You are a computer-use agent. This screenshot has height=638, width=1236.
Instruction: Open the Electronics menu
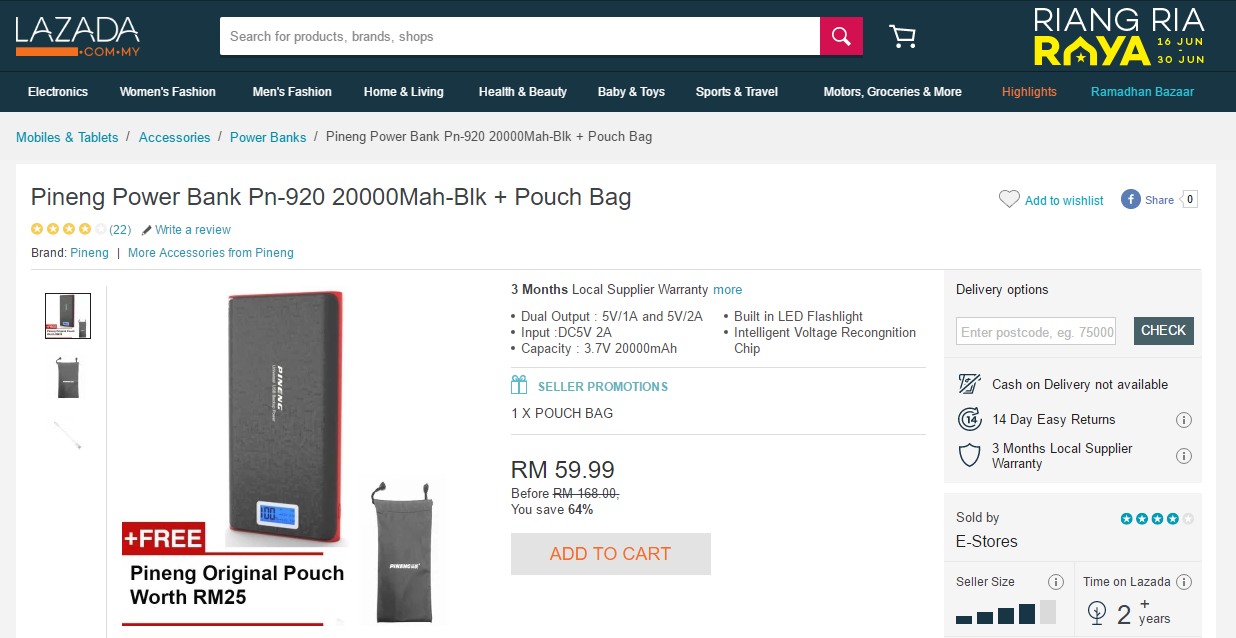click(58, 92)
